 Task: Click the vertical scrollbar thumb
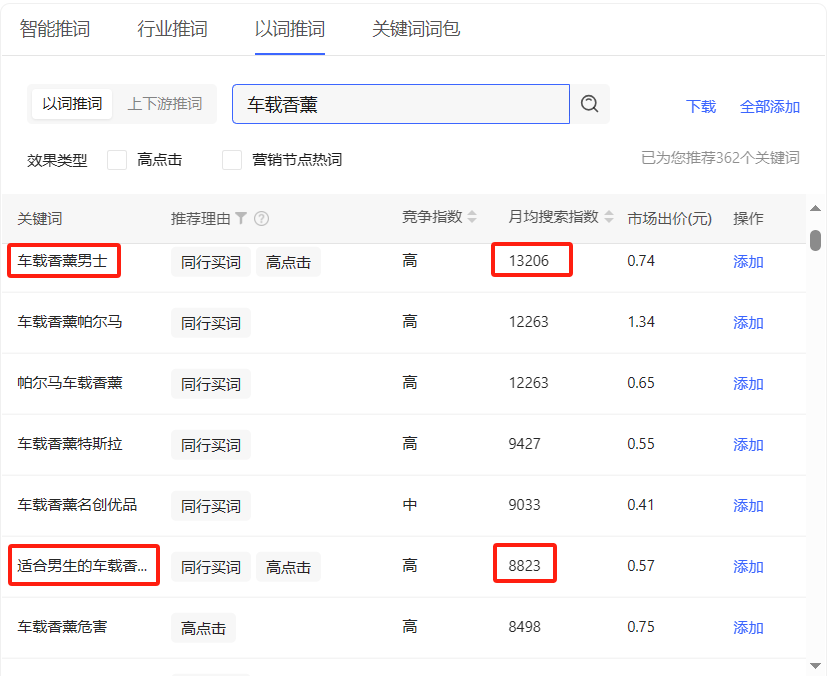[815, 240]
